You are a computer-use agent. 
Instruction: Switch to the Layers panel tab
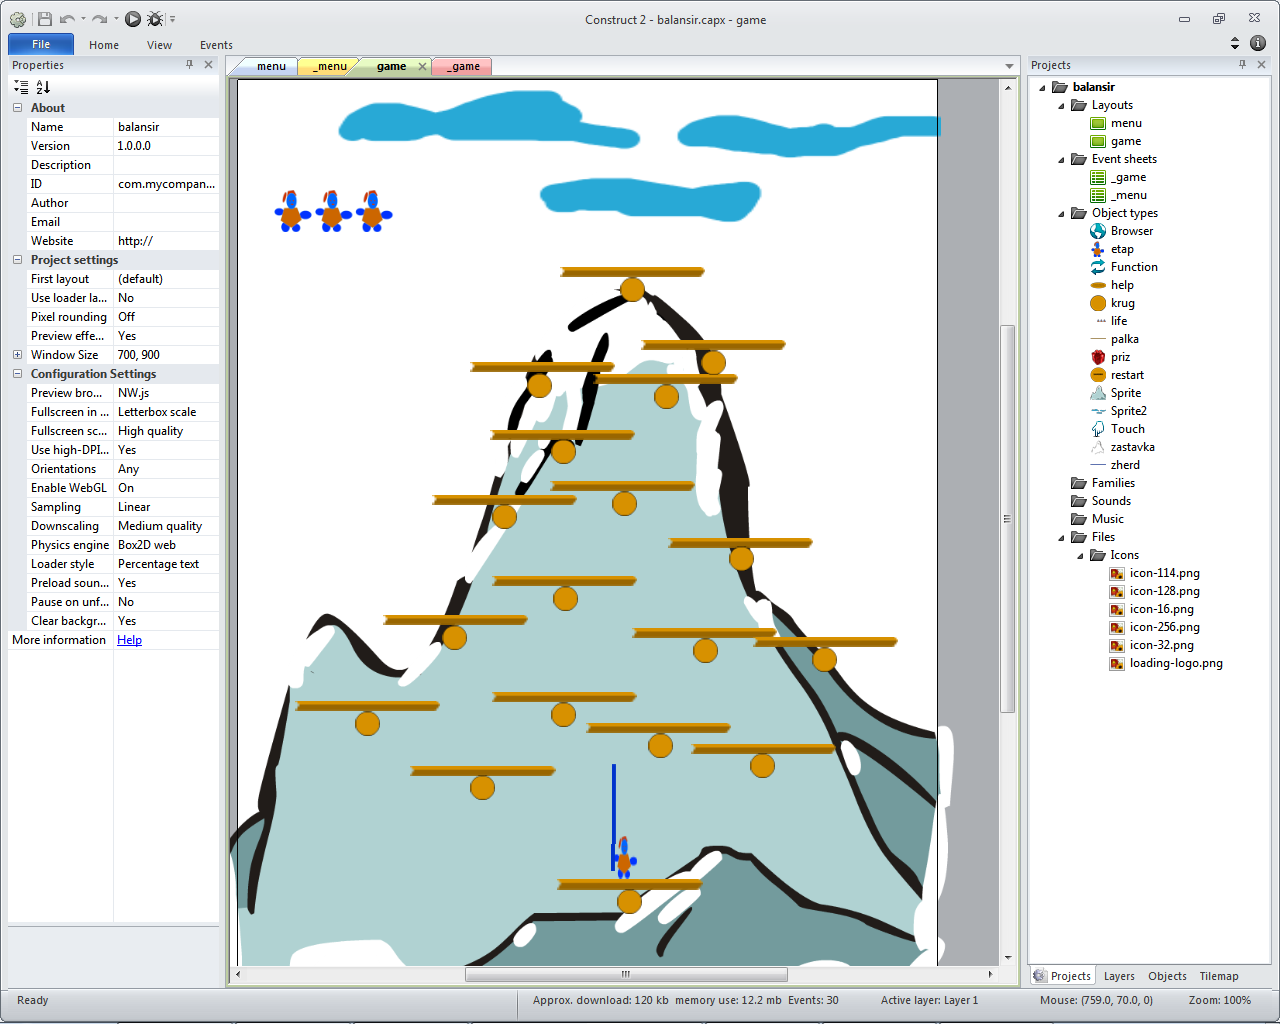[1119, 976]
